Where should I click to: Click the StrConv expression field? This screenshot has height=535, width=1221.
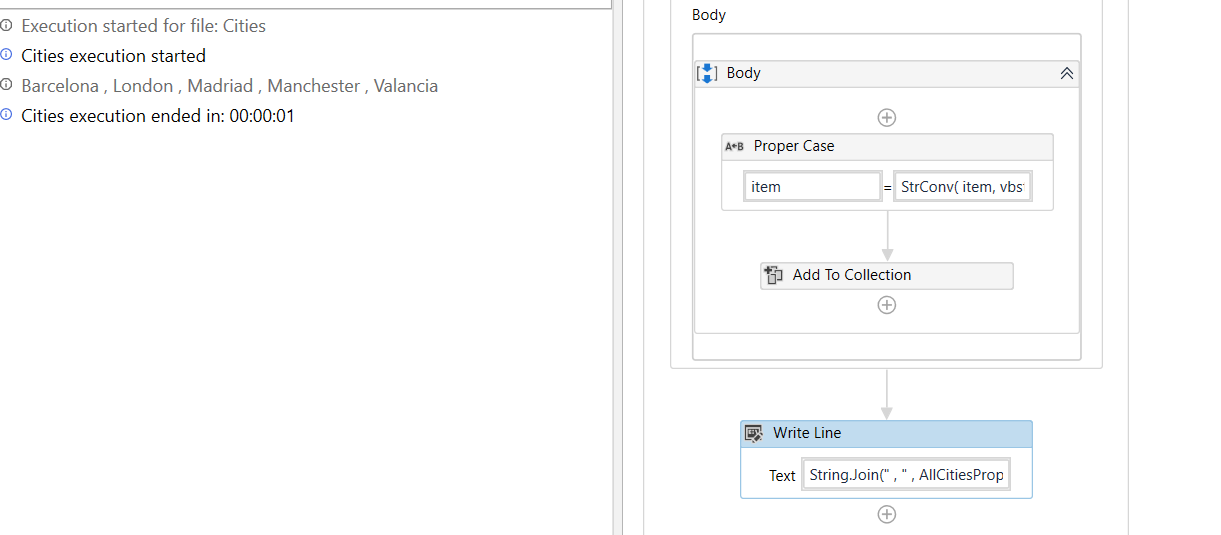coord(963,187)
